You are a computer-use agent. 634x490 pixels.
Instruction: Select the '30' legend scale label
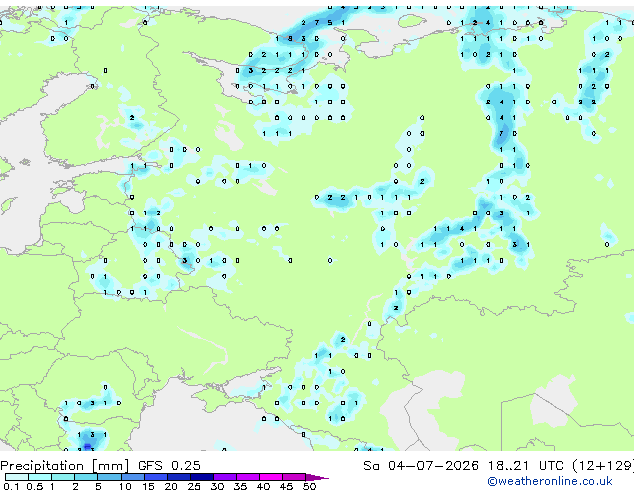(217, 486)
